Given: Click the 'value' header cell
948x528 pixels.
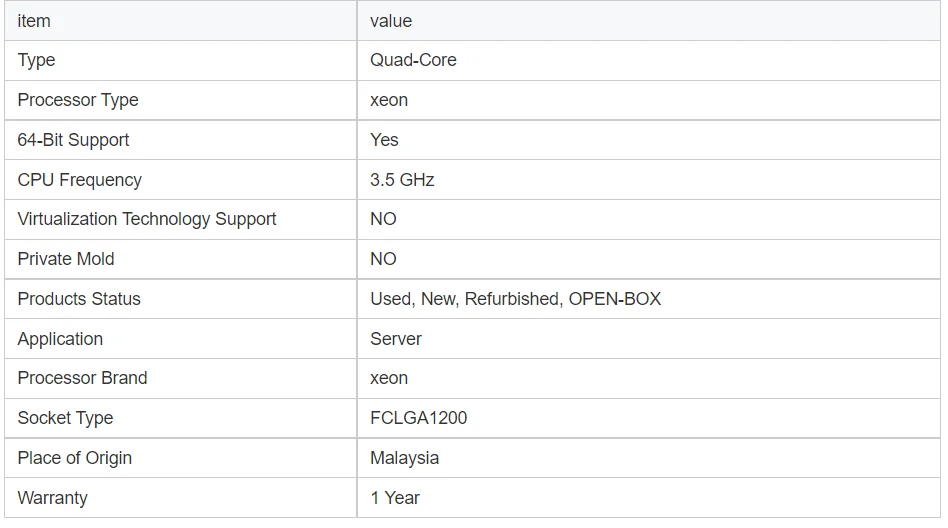Looking at the screenshot, I should pyautogui.click(x=391, y=21).
